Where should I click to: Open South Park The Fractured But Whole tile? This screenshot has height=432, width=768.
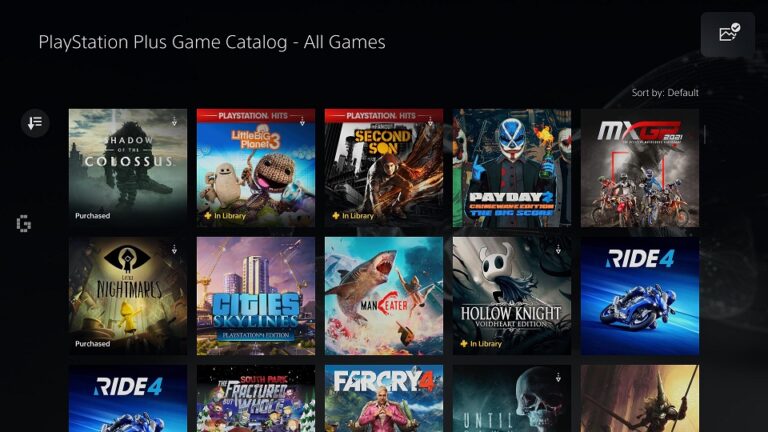(256, 398)
